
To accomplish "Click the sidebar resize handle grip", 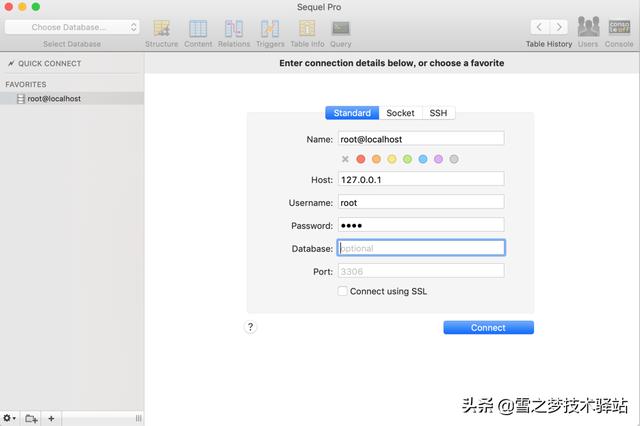I will click(x=139, y=418).
